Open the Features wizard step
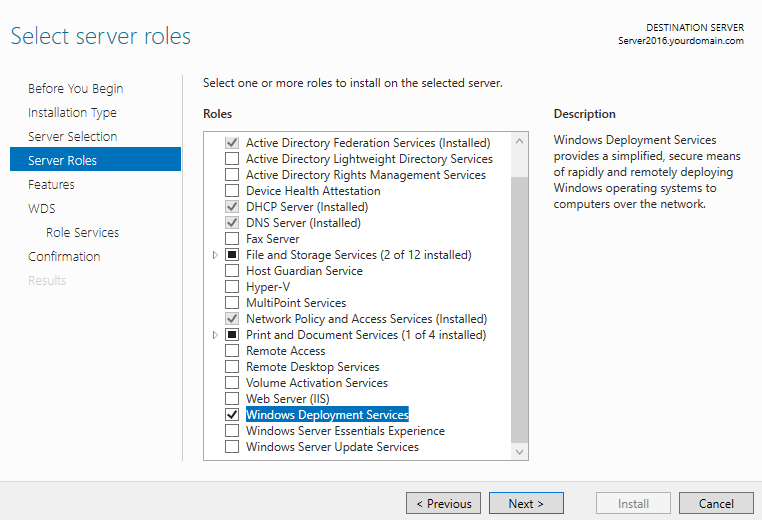 (x=51, y=185)
